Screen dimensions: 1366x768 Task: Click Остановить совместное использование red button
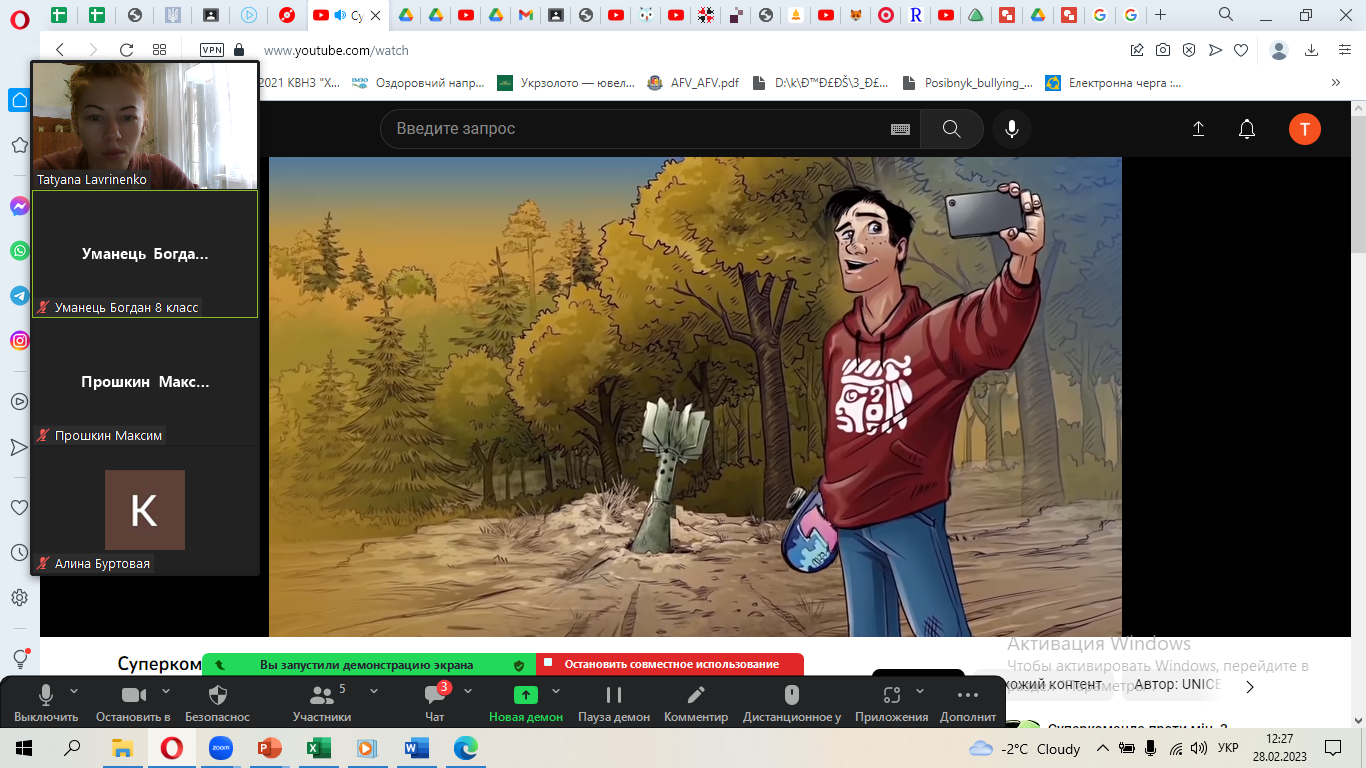670,664
